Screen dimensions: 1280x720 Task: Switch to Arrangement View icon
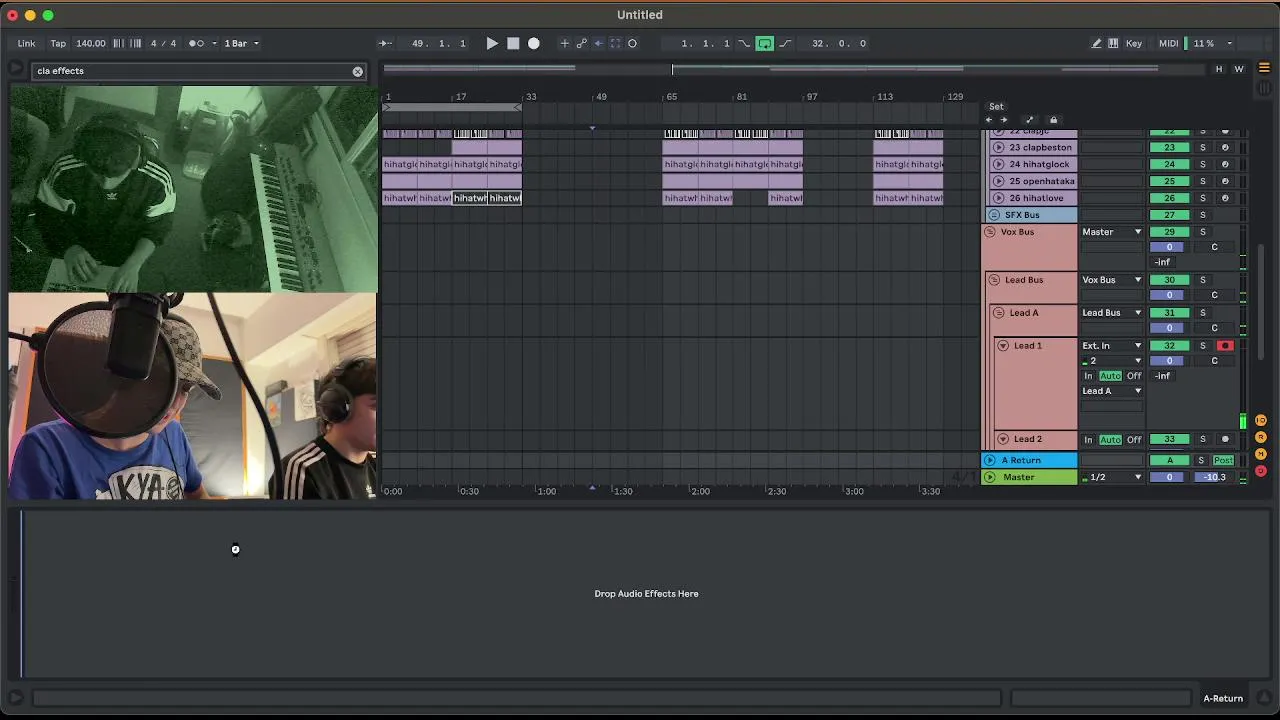(1264, 69)
